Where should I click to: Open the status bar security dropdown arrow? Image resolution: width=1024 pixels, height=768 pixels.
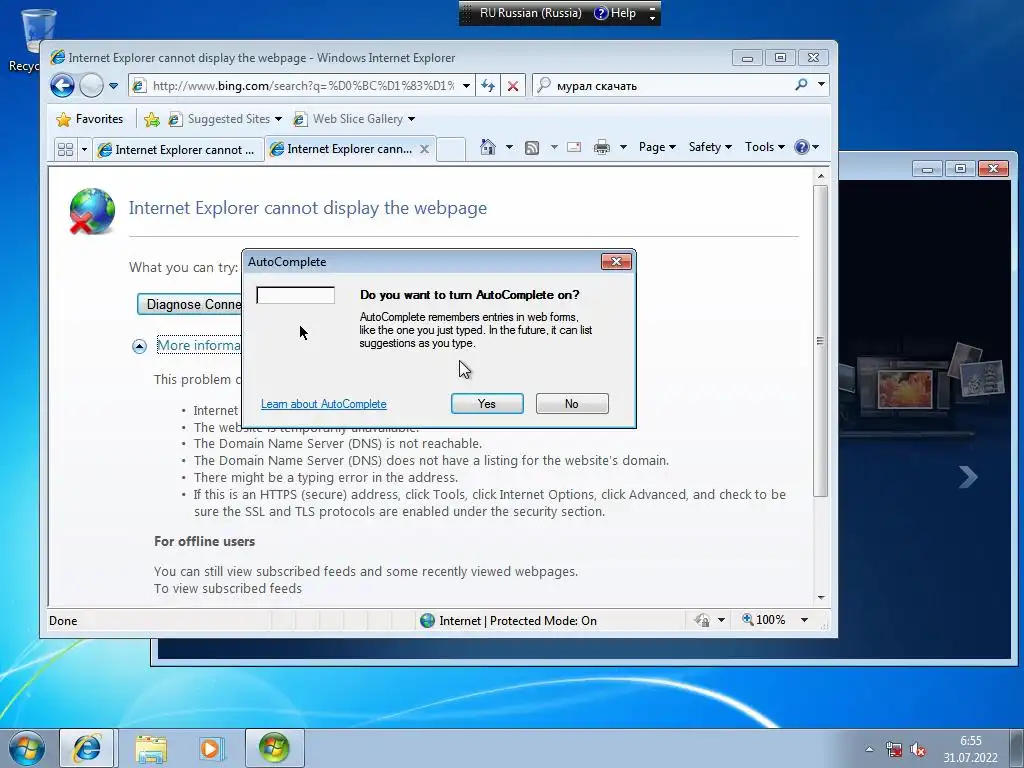pyautogui.click(x=722, y=620)
